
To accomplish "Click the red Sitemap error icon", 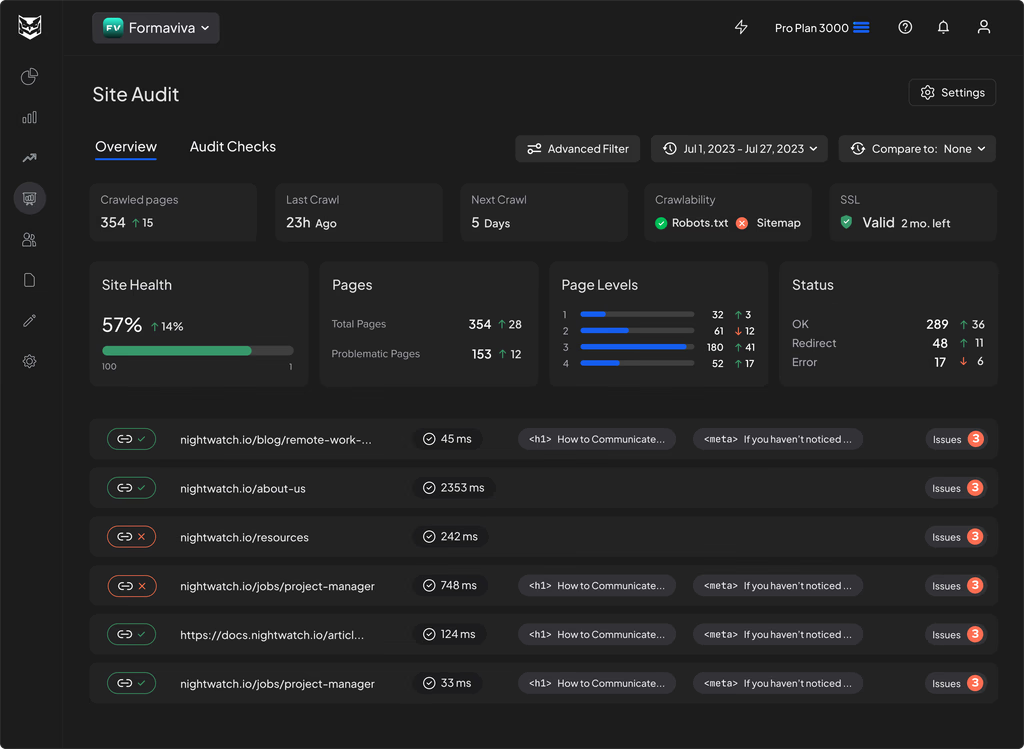I will click(x=742, y=223).
